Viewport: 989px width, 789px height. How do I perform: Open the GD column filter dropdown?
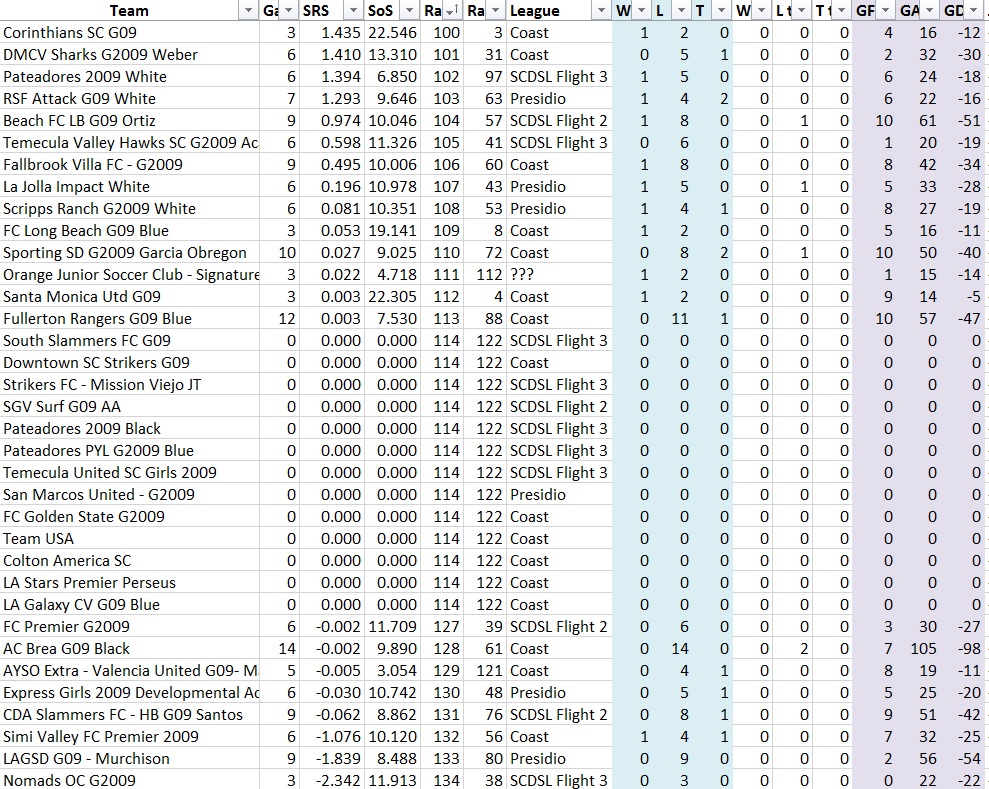974,10
